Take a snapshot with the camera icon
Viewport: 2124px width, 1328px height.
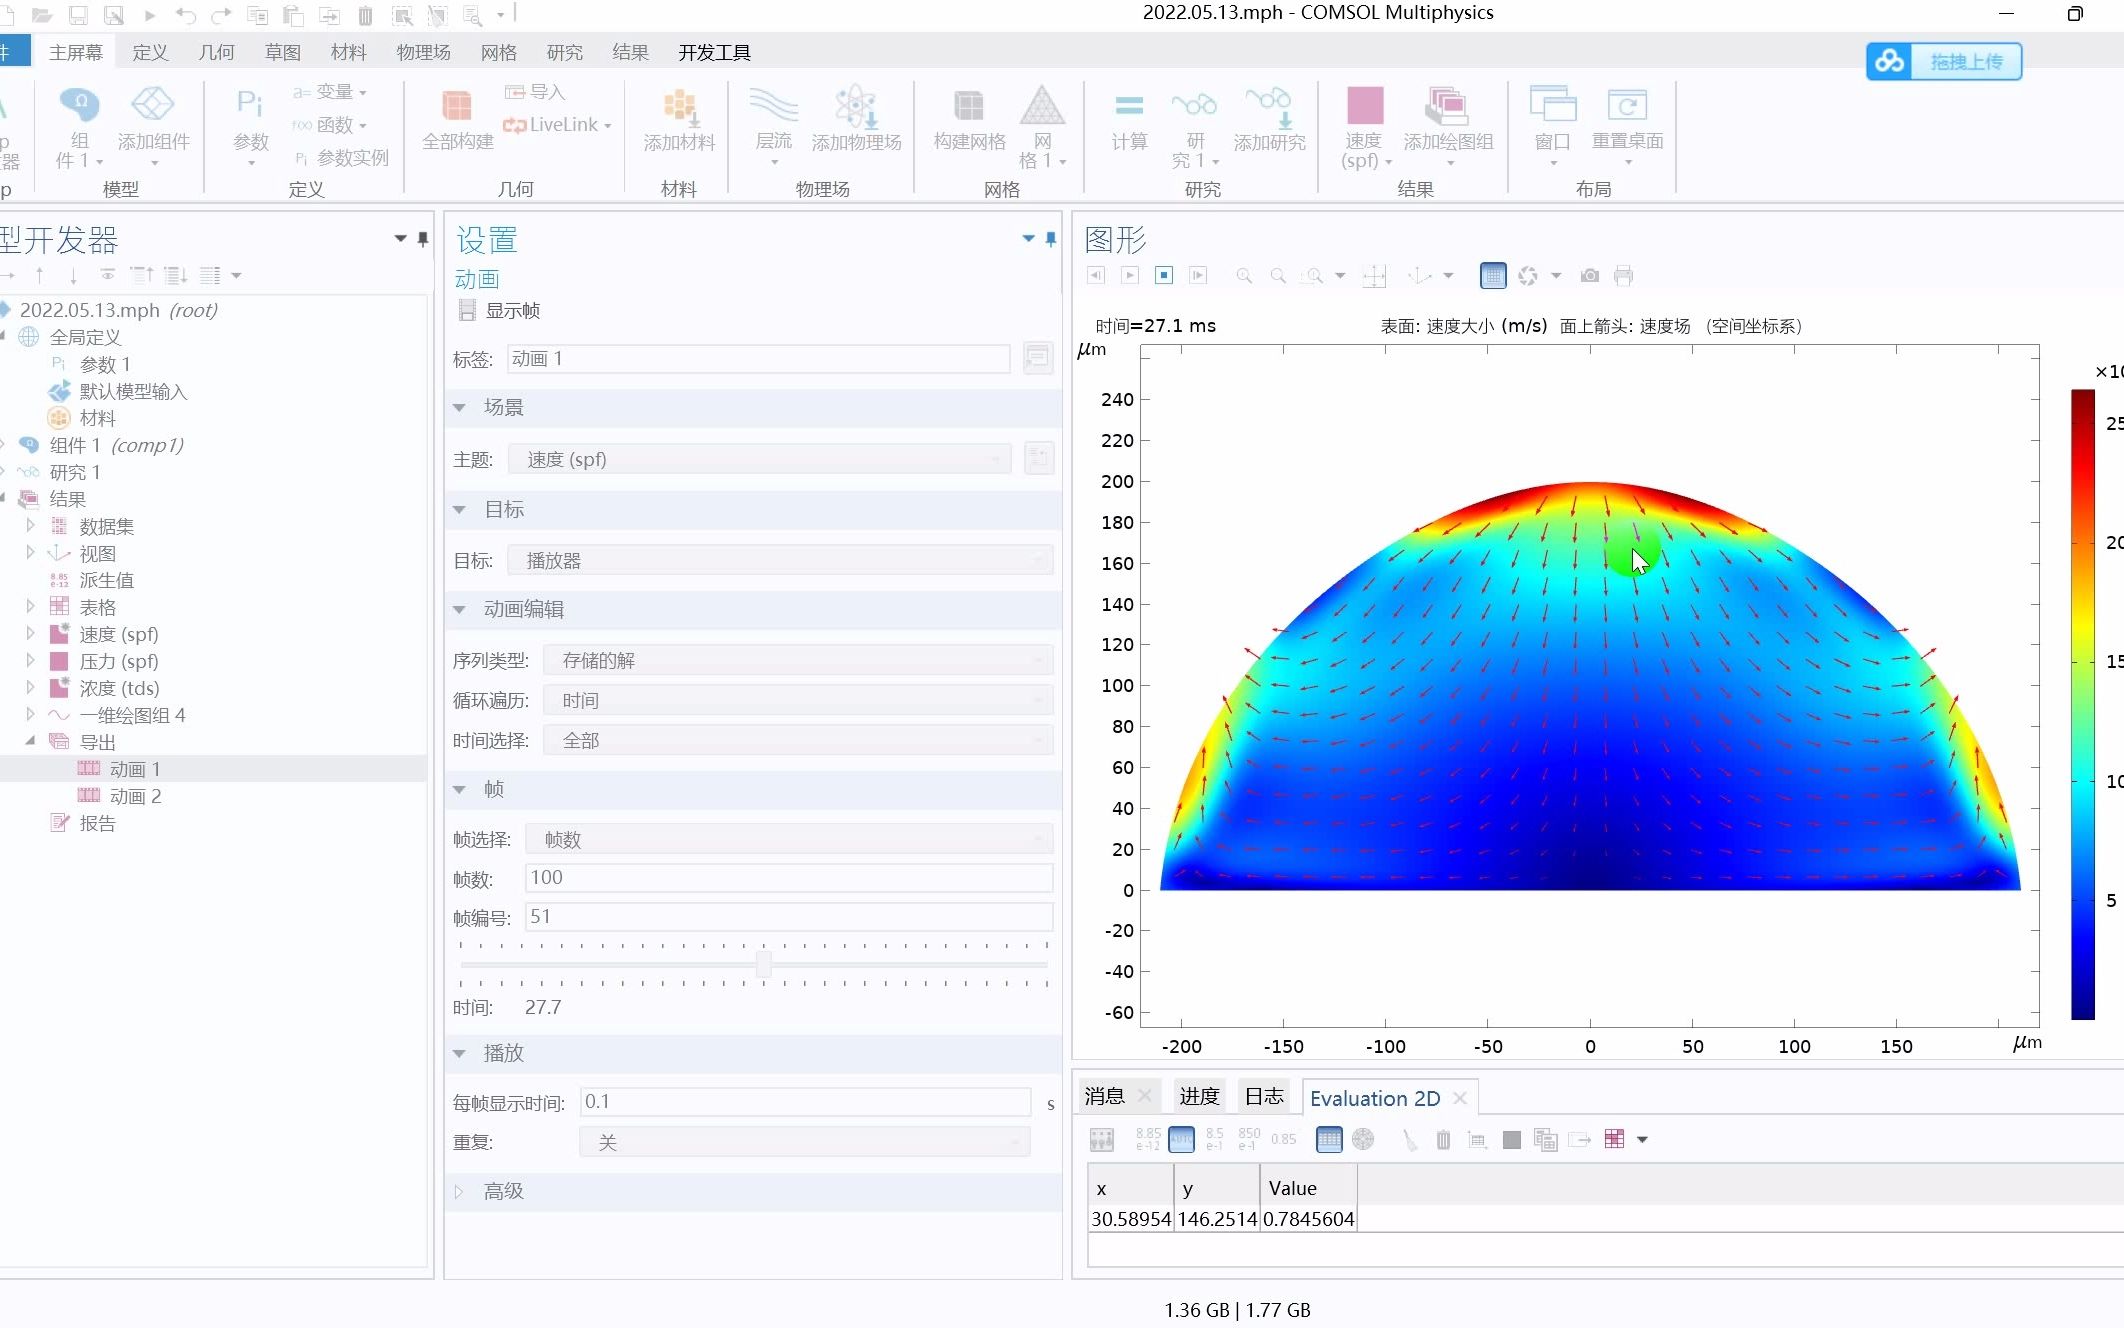tap(1589, 276)
